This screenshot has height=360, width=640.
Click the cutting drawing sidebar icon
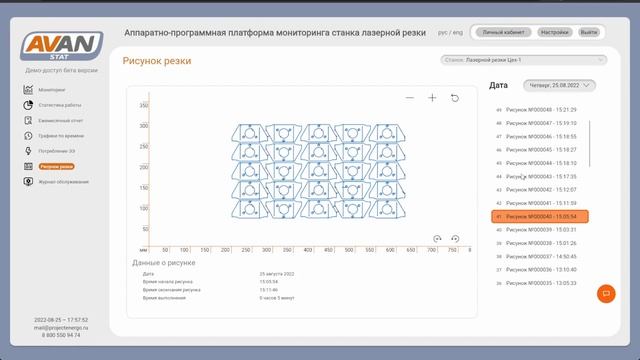[28, 166]
